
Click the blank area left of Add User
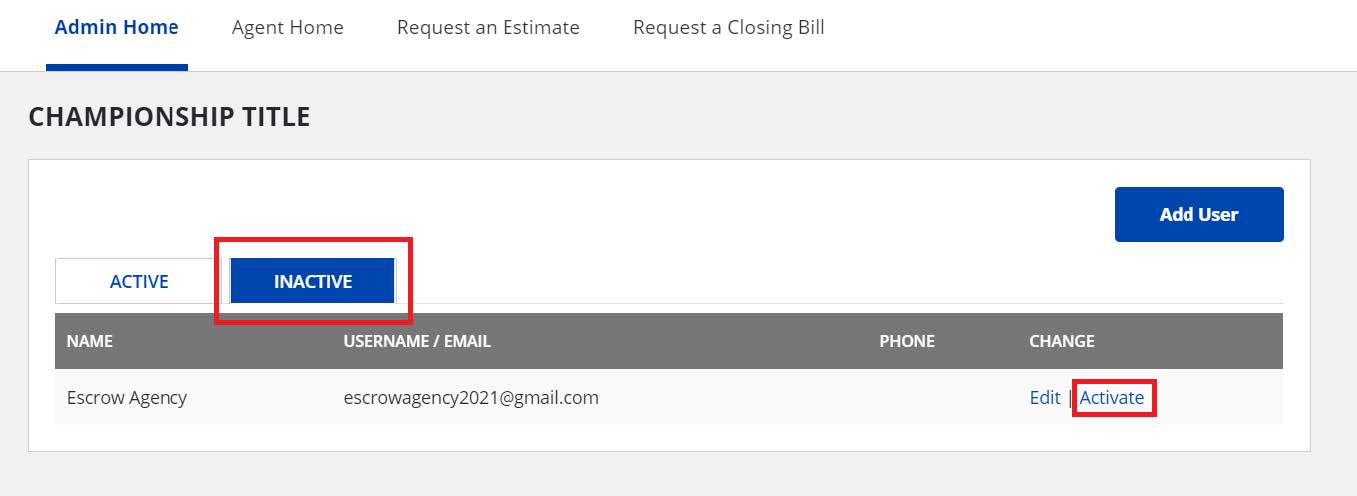coord(700,214)
